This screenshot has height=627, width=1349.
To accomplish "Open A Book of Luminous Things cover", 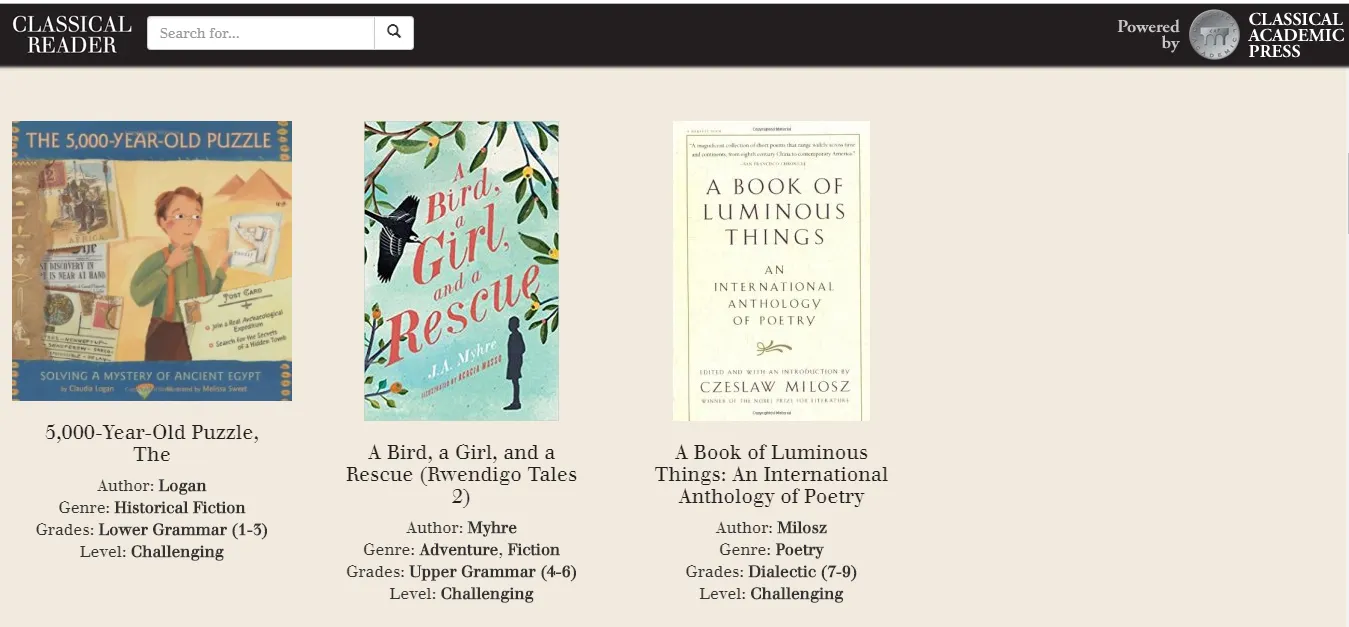I will (x=771, y=271).
